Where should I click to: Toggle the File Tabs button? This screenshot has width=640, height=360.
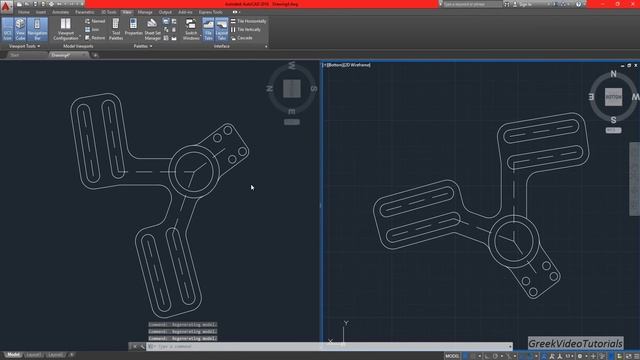pyautogui.click(x=208, y=29)
